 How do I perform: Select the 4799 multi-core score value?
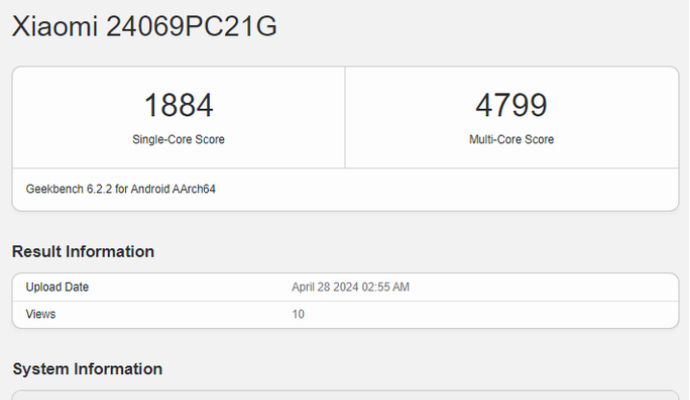[x=511, y=105]
